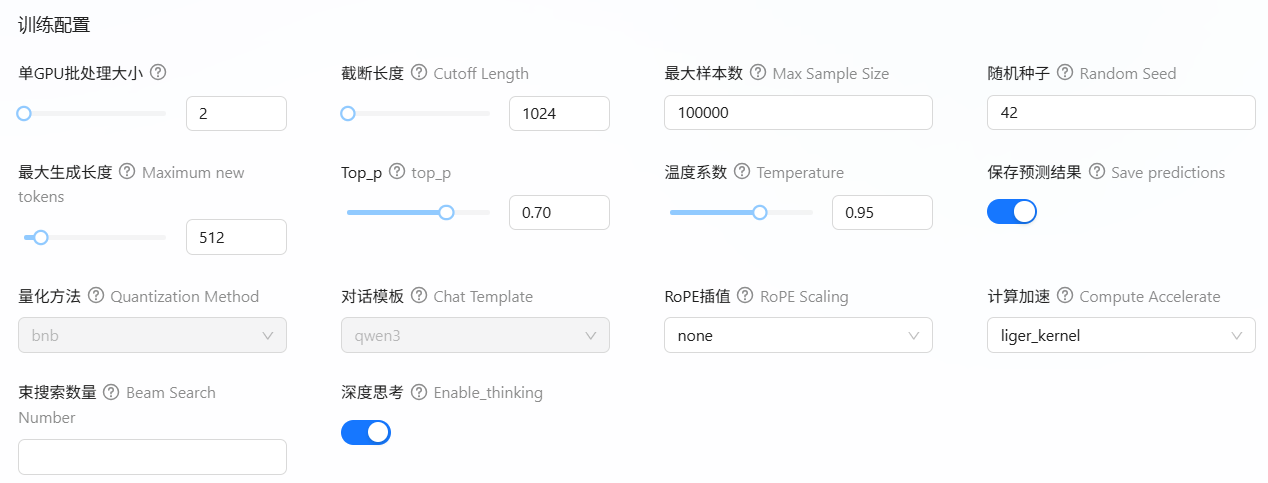Click question icon next to Random Seed
The image size is (1268, 483).
click(1065, 73)
